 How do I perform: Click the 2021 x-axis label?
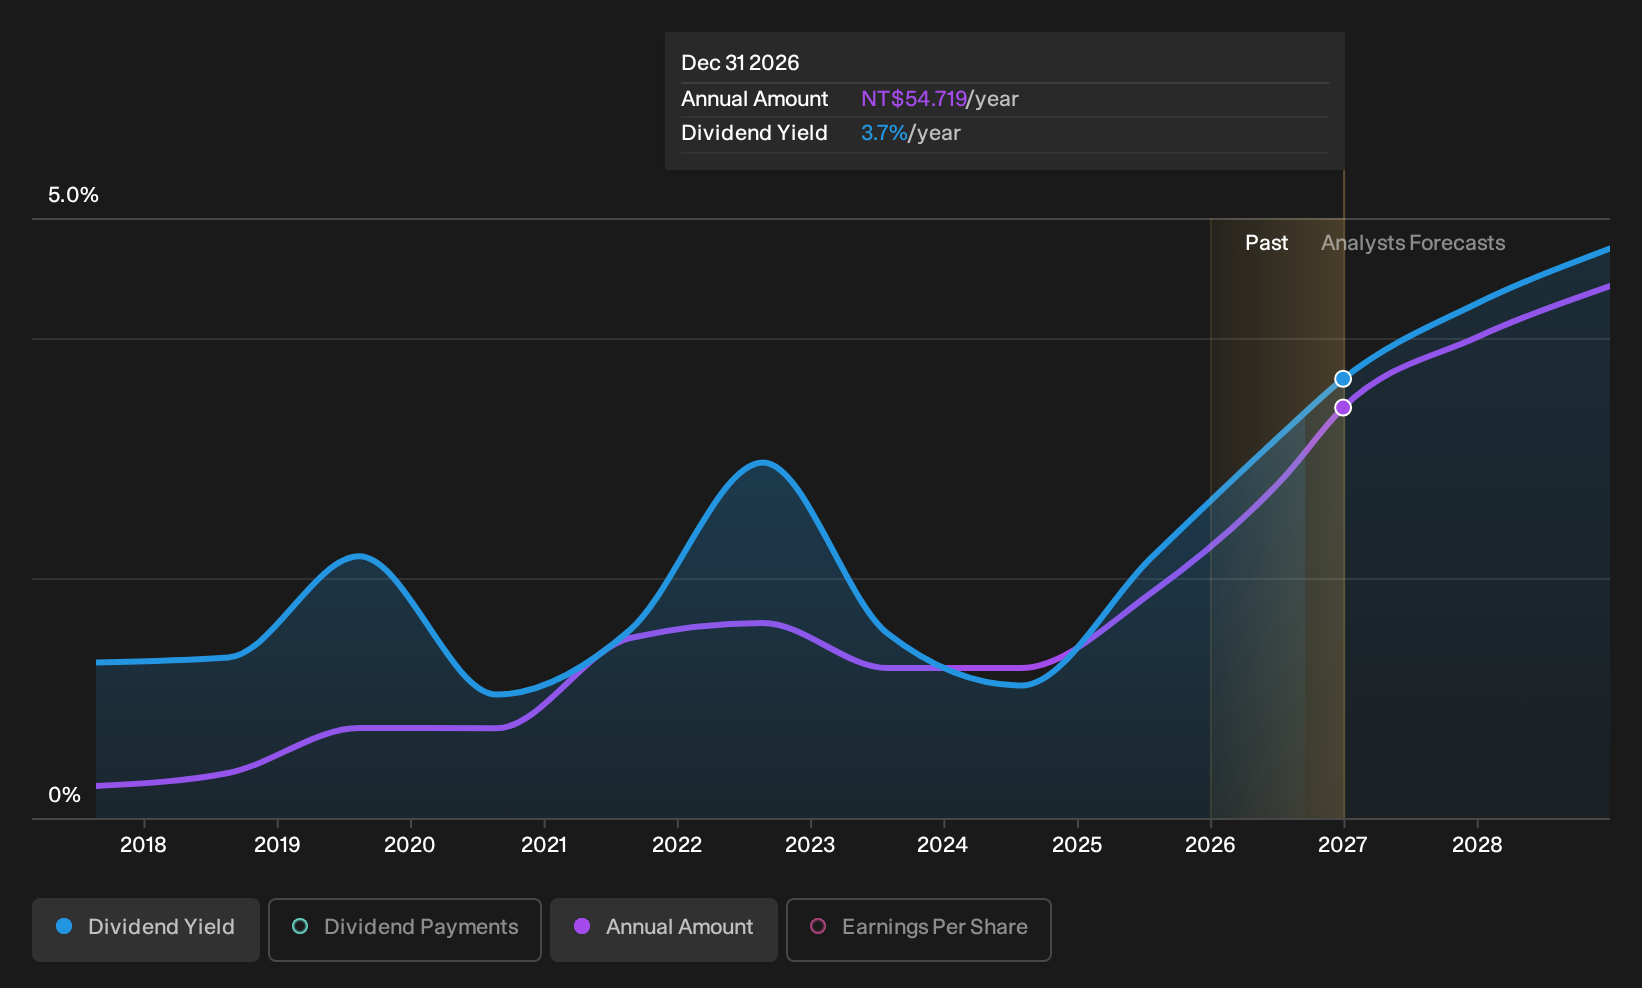pos(544,845)
